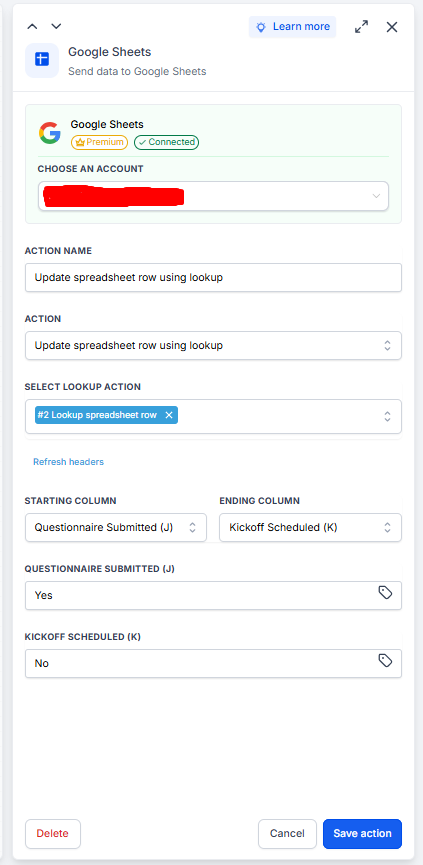Open the Learn more help link
Image resolution: width=423 pixels, height=865 pixels.
pyautogui.click(x=293, y=26)
